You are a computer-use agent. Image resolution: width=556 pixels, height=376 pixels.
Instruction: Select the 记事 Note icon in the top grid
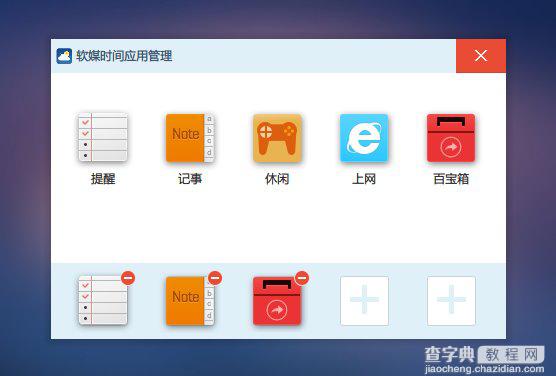tap(190, 138)
